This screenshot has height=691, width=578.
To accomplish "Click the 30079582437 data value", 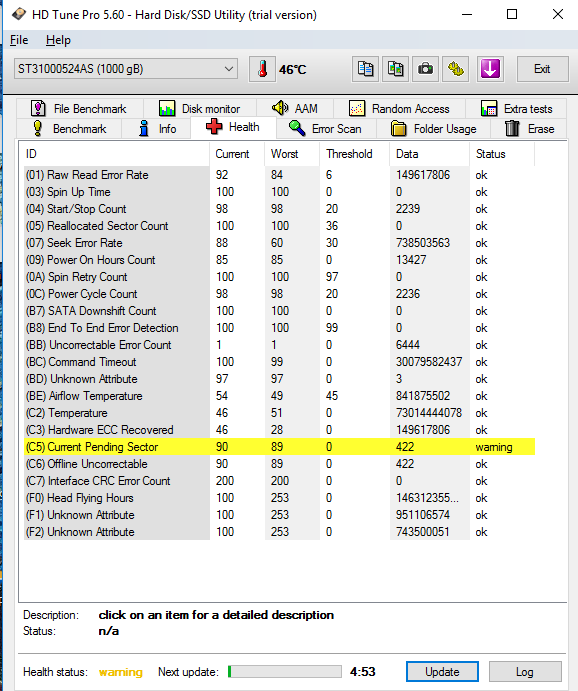I will (x=429, y=362).
